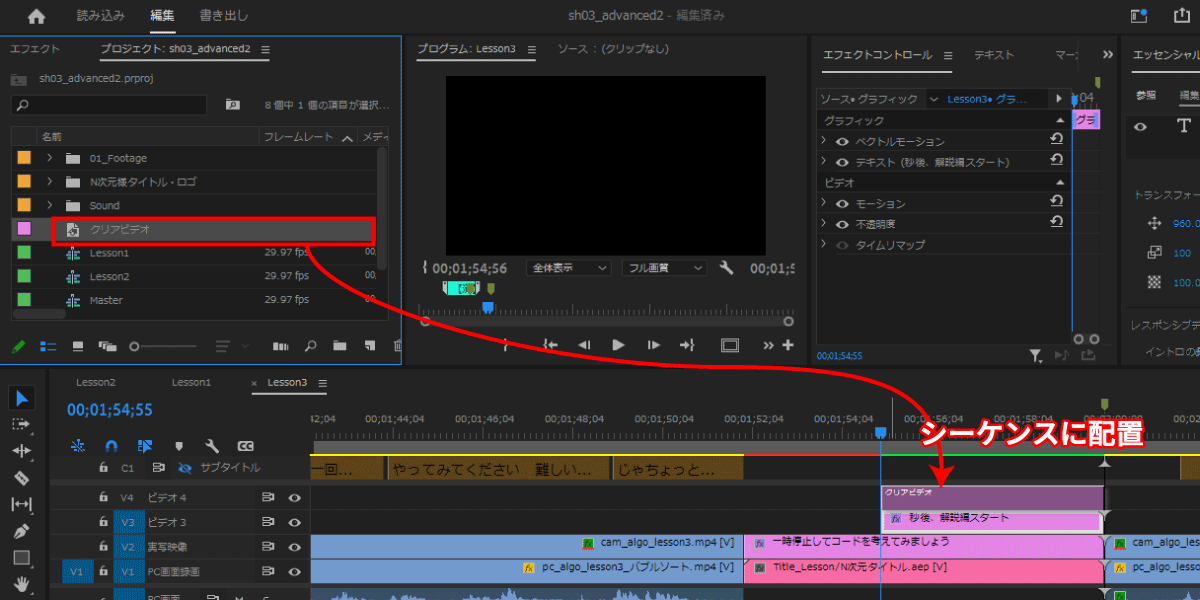The image size is (1200, 600).
Task: Switch Project panel to freeform view
Action: coord(108,347)
